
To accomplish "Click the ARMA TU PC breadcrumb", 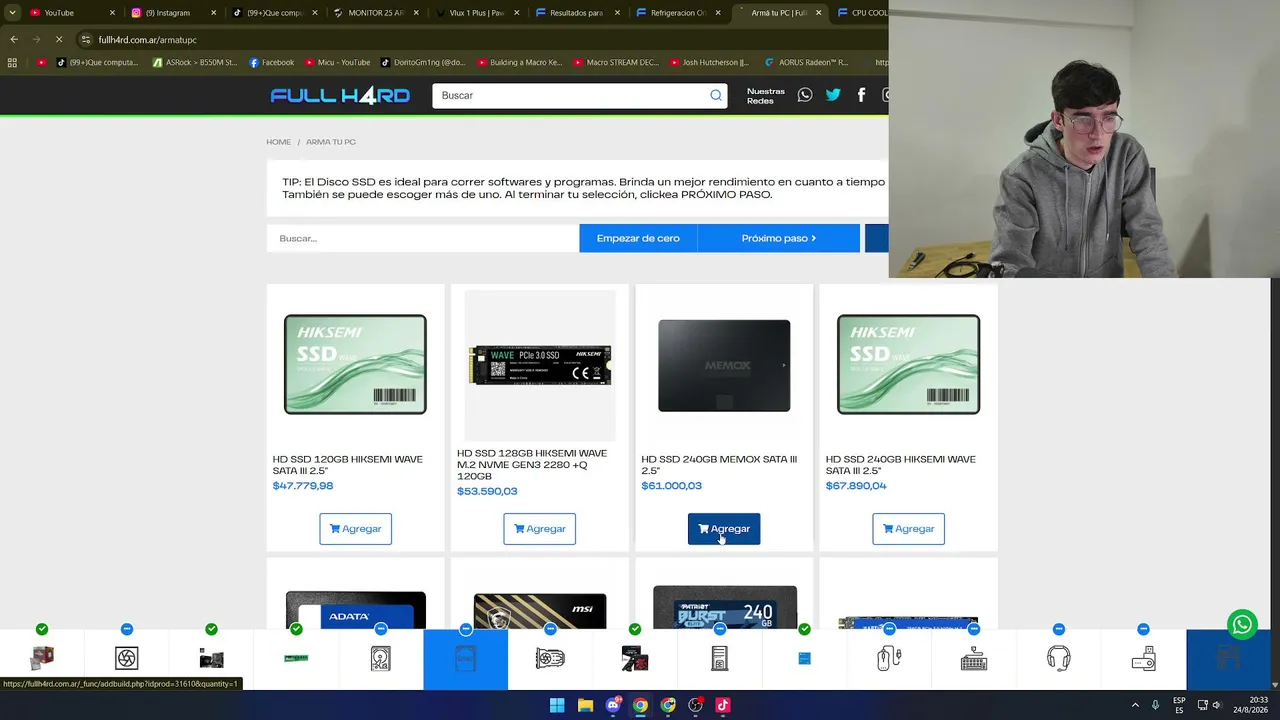I will [x=331, y=142].
